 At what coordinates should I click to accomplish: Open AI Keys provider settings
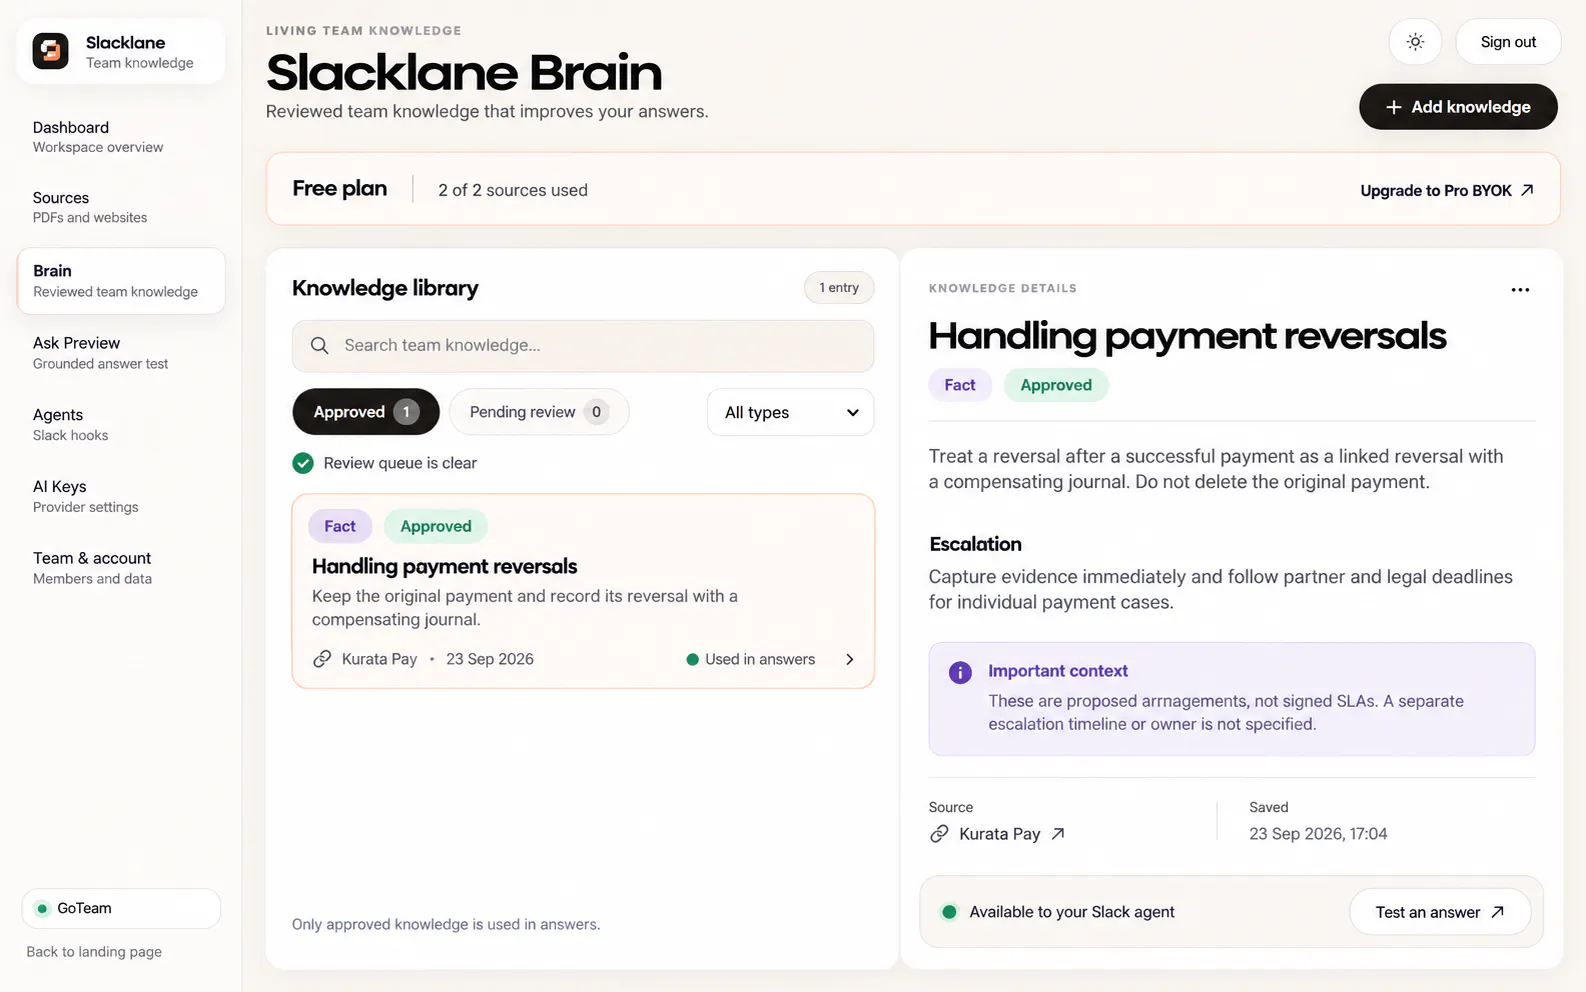coord(121,496)
